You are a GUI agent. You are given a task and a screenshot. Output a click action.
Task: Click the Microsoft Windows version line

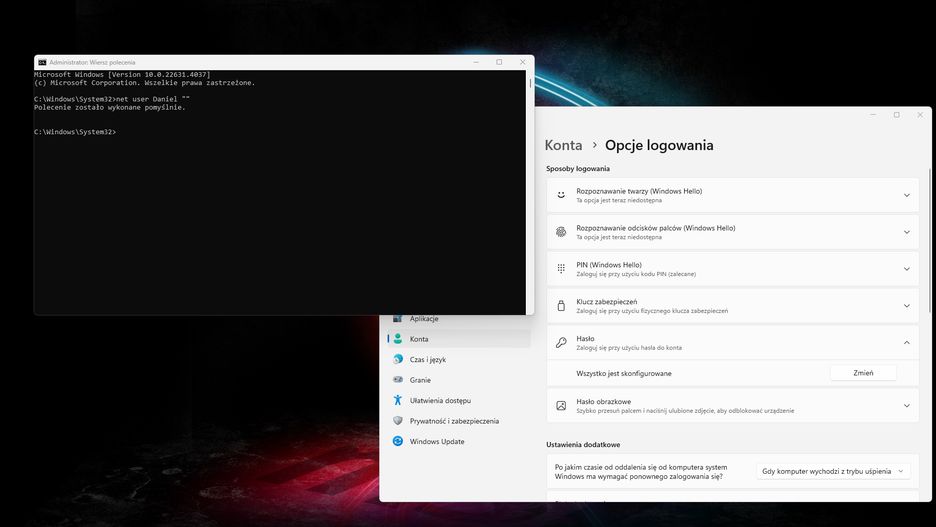pos(122,75)
